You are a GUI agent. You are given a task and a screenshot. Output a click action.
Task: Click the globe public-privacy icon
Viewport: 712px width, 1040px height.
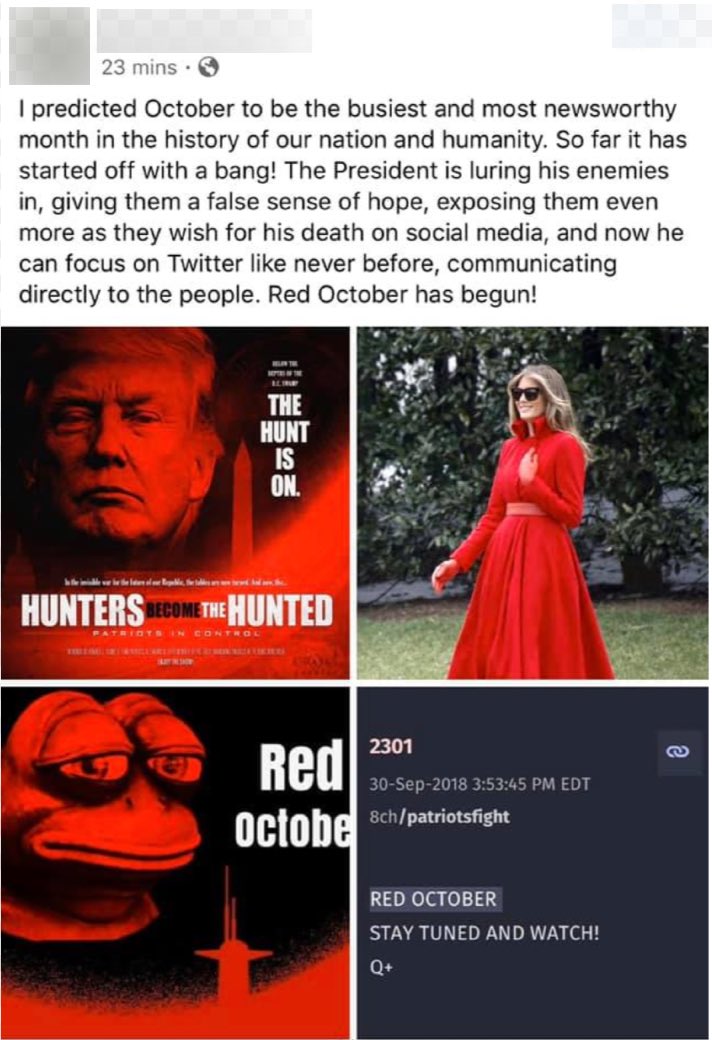(x=209, y=67)
